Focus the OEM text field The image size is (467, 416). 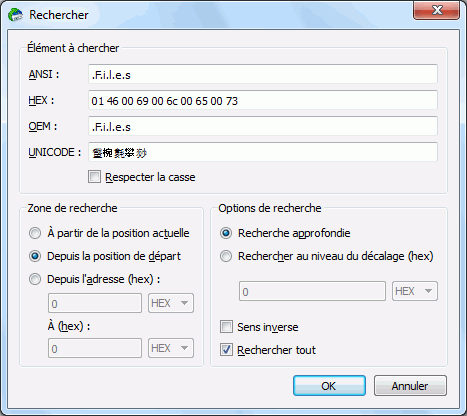263,126
